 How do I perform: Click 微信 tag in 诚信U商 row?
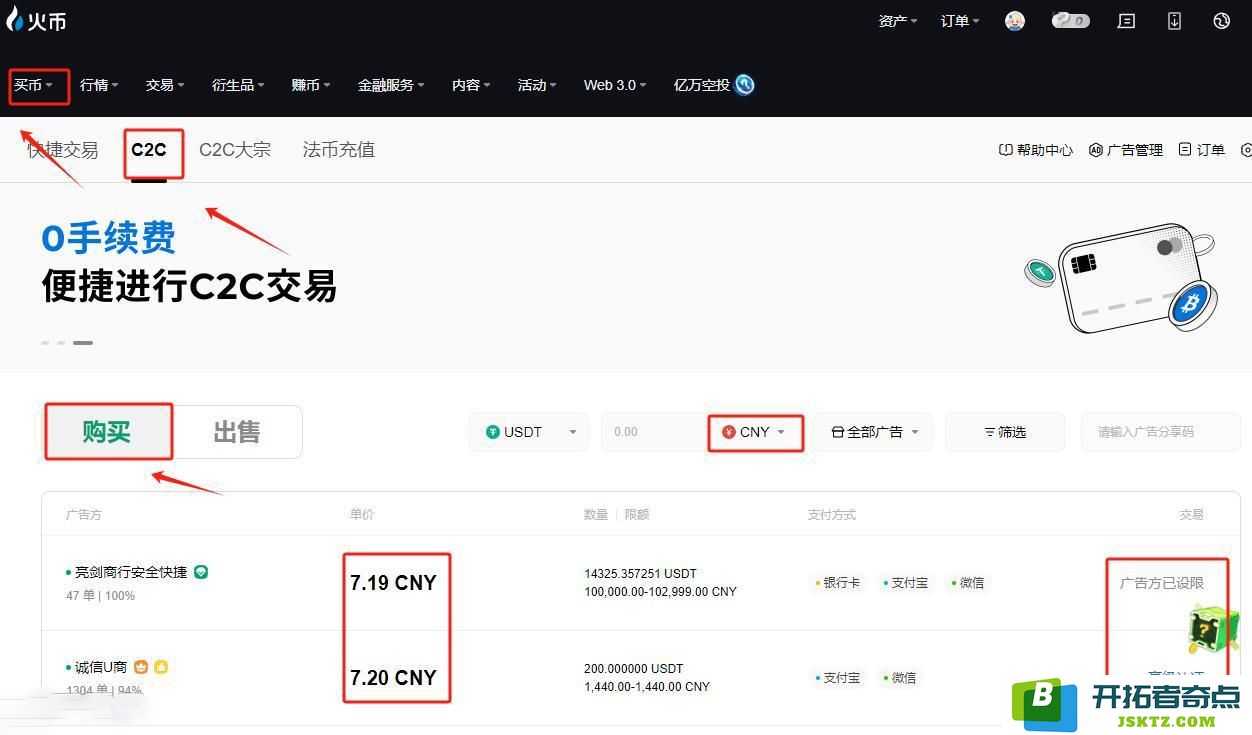[x=899, y=677]
